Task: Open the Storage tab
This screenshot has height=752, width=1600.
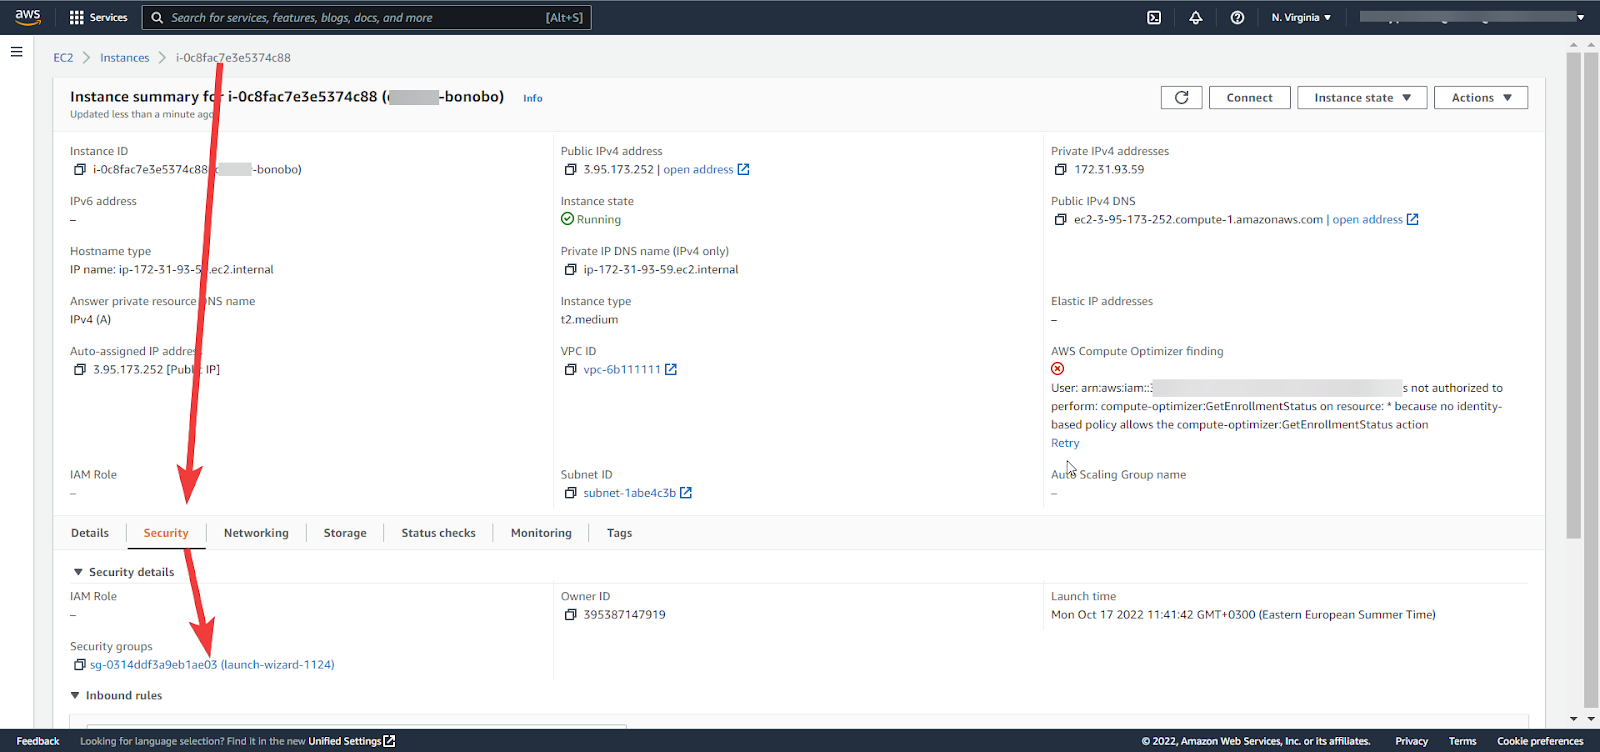Action: coord(345,533)
